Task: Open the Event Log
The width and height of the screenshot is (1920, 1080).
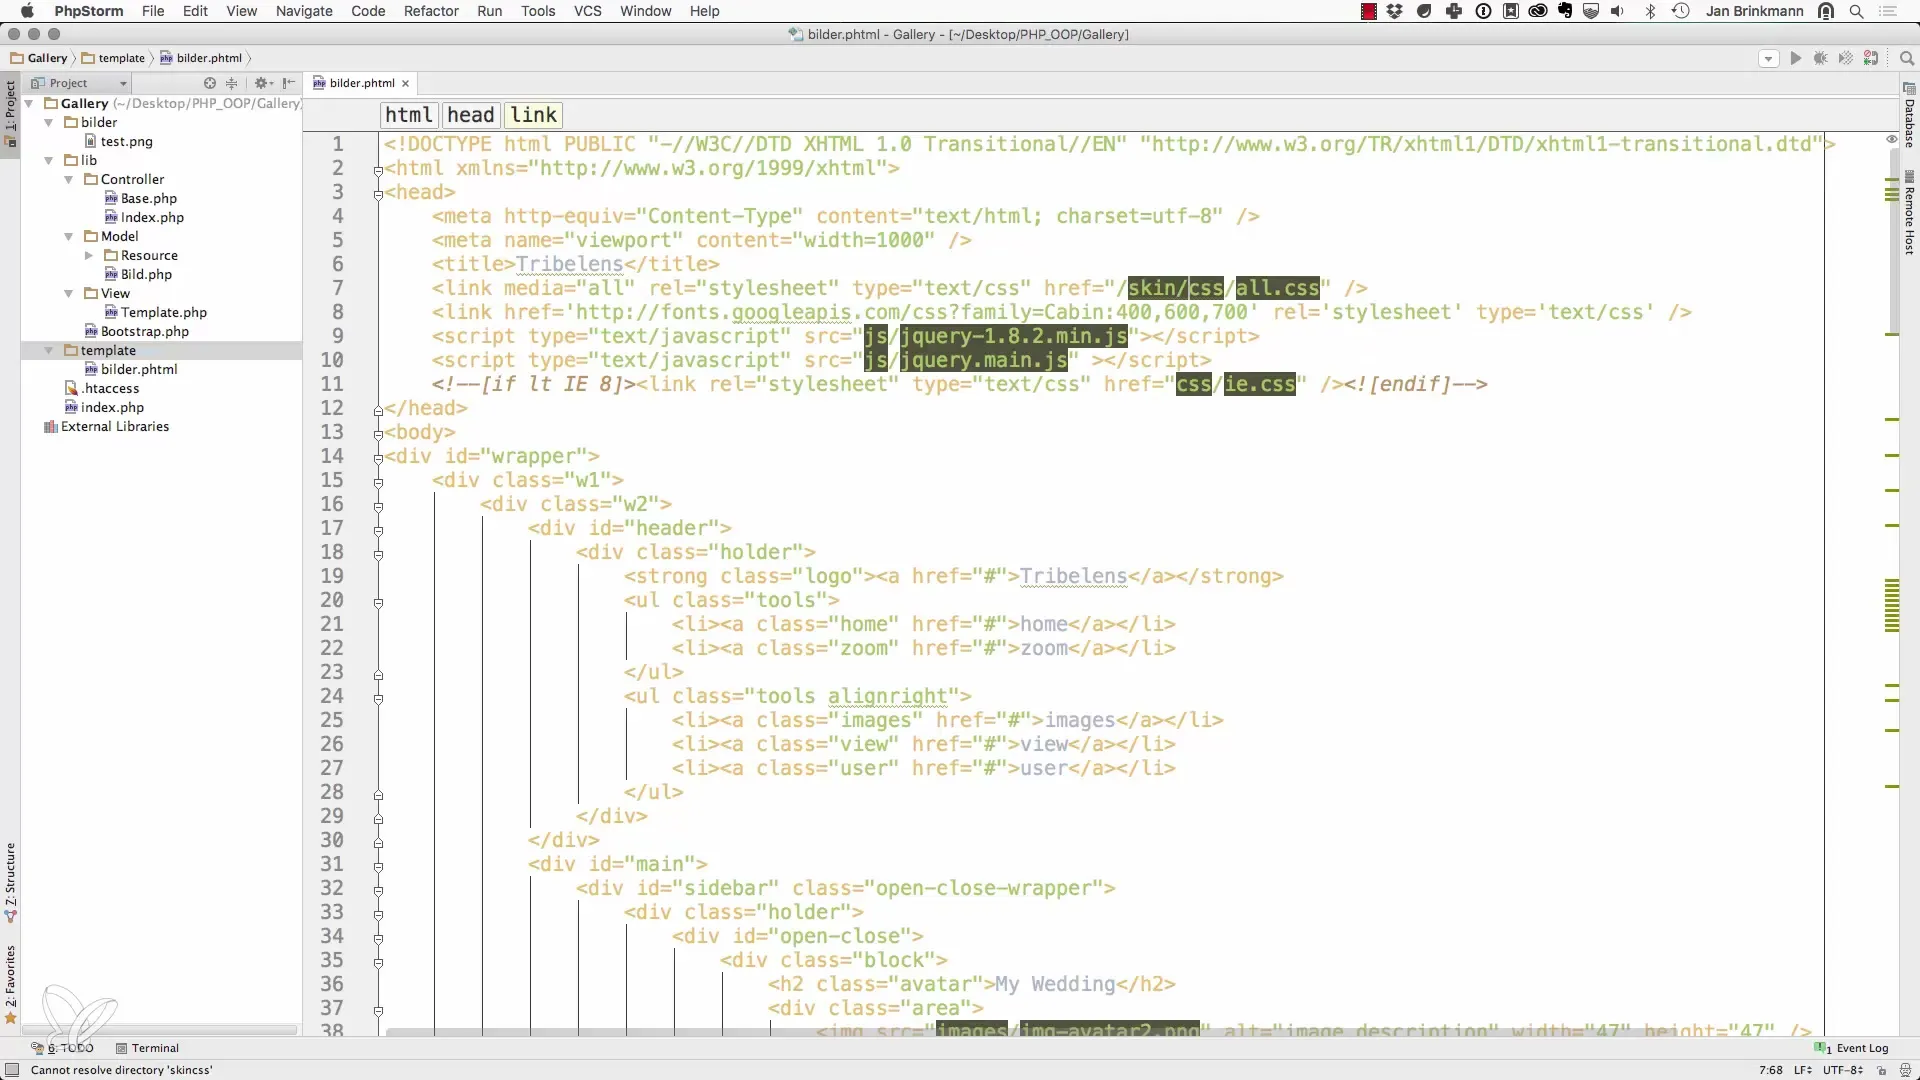Action: pos(1851,1048)
